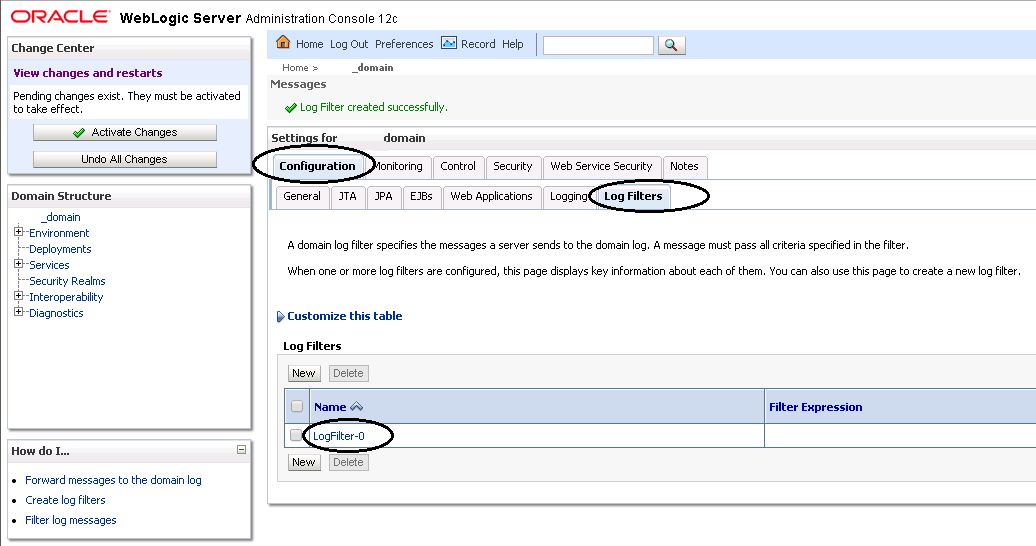Open Security Realms in Domain Structure
This screenshot has width=1036, height=546.
pyautogui.click(x=67, y=282)
